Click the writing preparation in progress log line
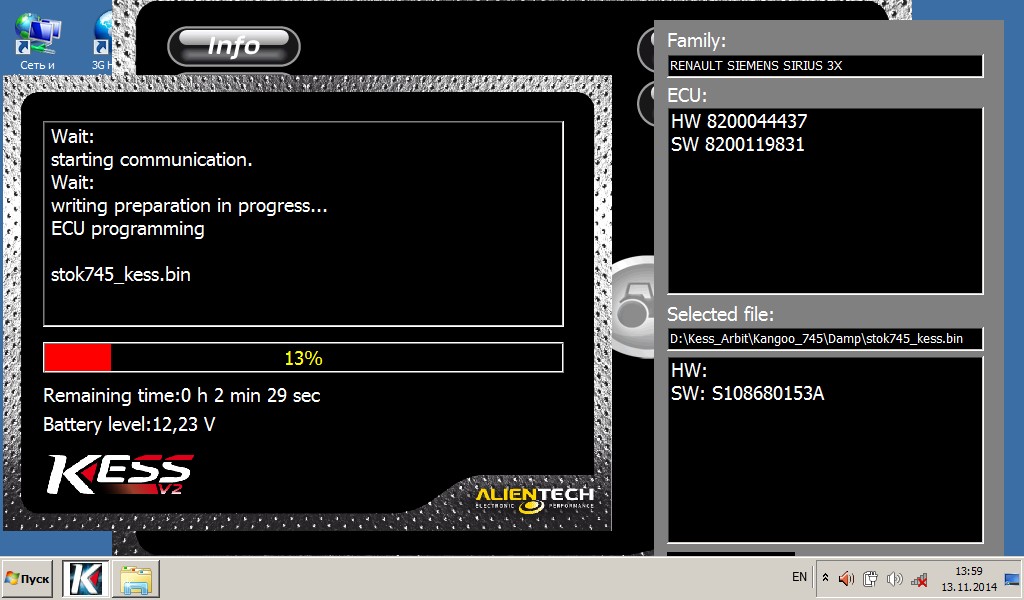The height and width of the screenshot is (600, 1024). click(189, 206)
